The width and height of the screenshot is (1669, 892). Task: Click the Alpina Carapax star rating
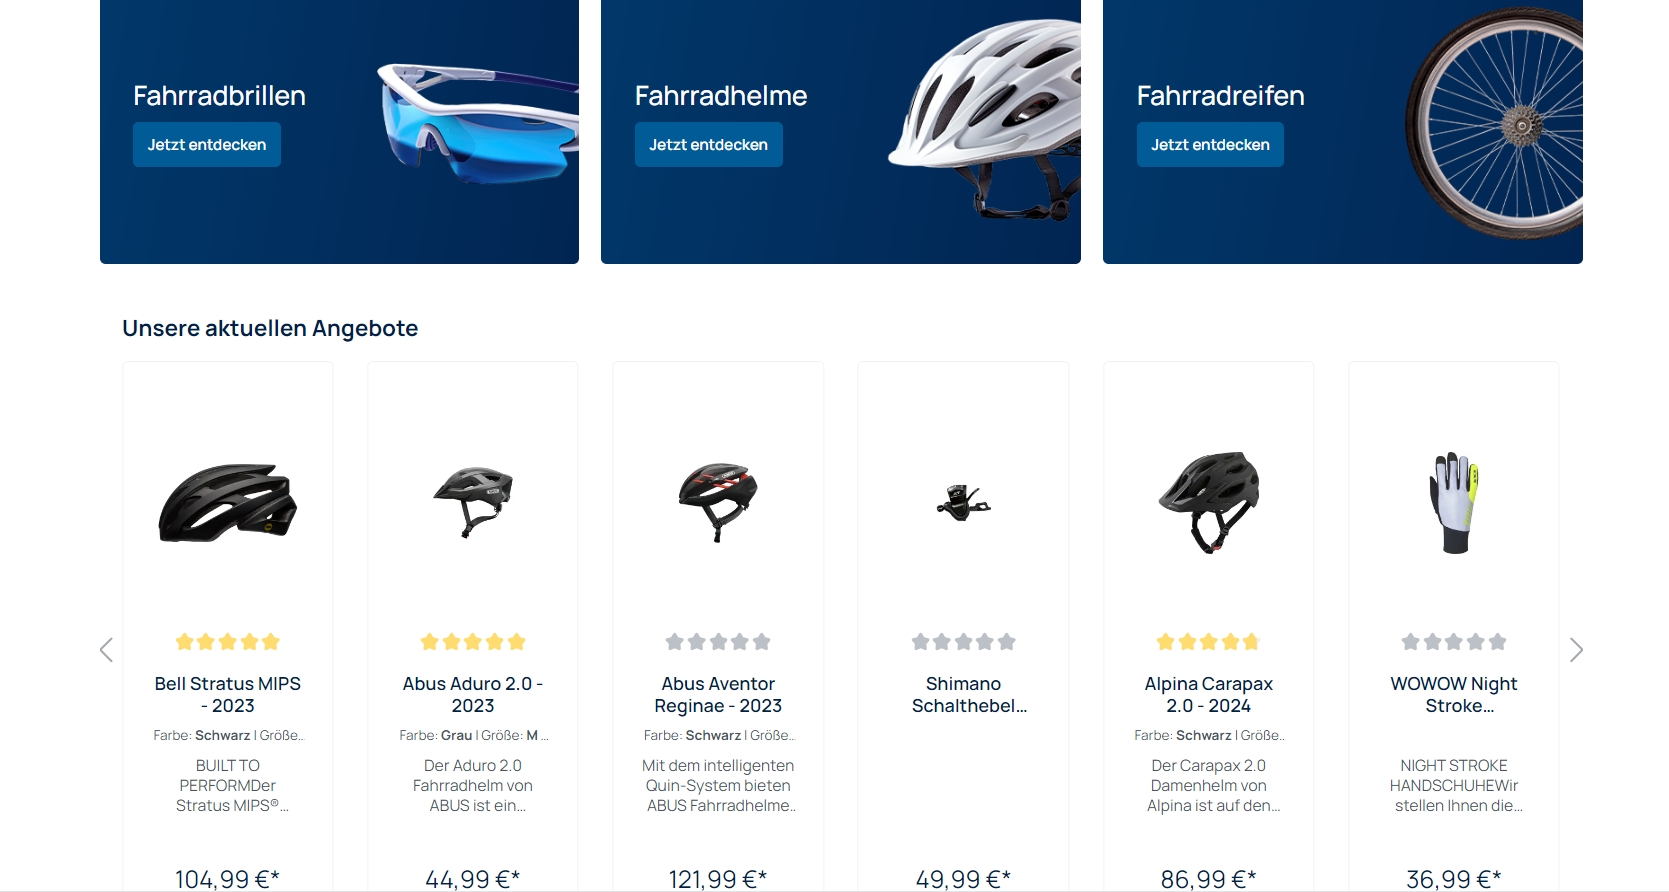coord(1208,642)
